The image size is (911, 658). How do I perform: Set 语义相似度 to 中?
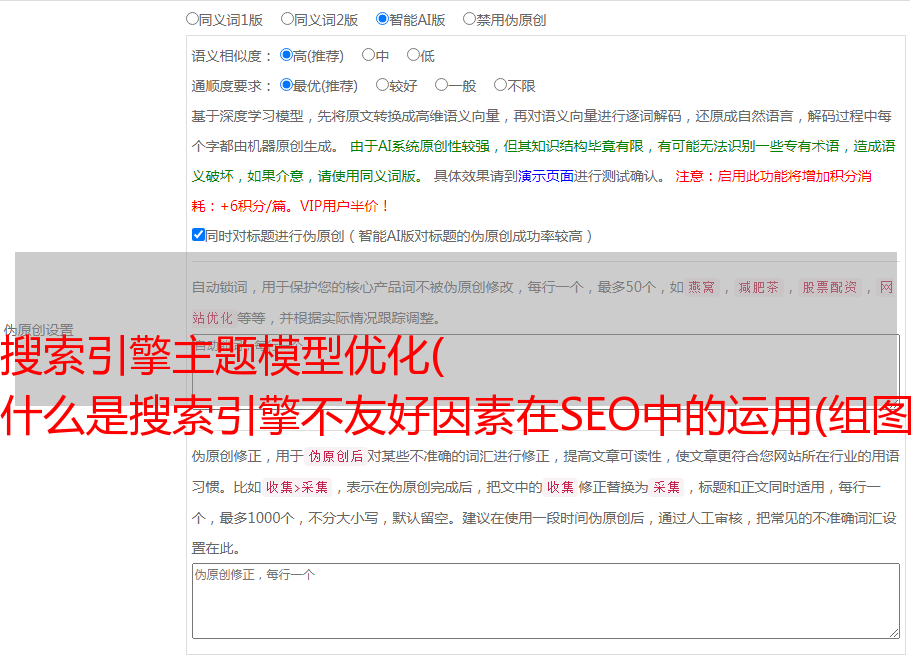point(368,55)
